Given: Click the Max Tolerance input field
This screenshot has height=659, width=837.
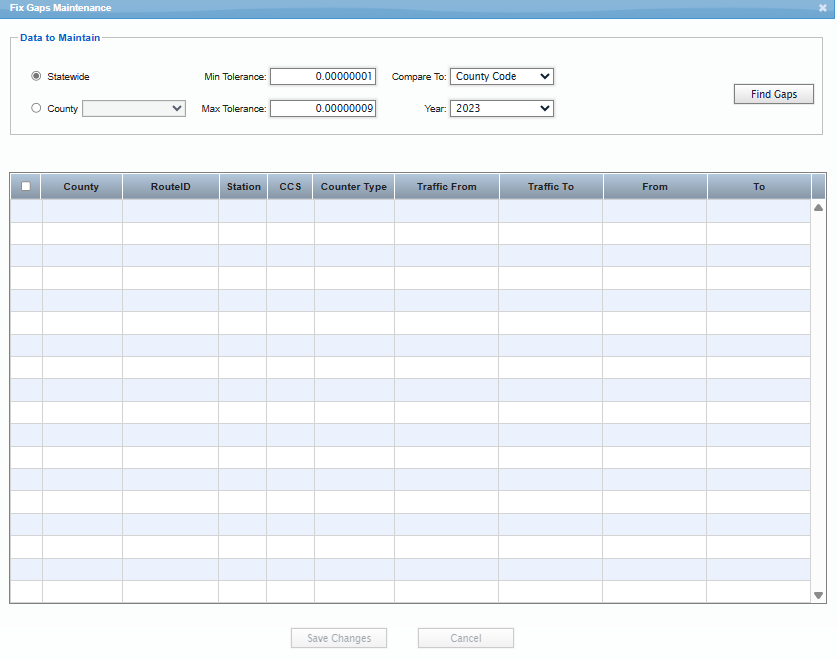Looking at the screenshot, I should coord(322,108).
